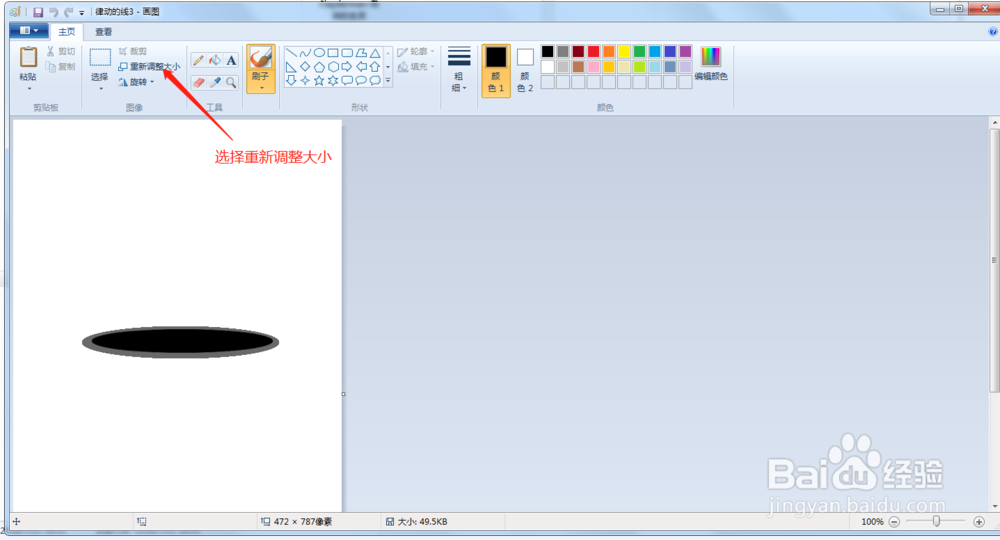Activate Color 2 (颜色 2) selector
The width and height of the screenshot is (1000, 540).
coord(525,69)
